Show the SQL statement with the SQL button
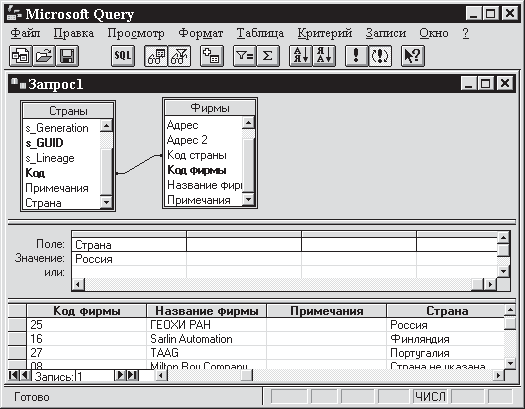 (123, 56)
